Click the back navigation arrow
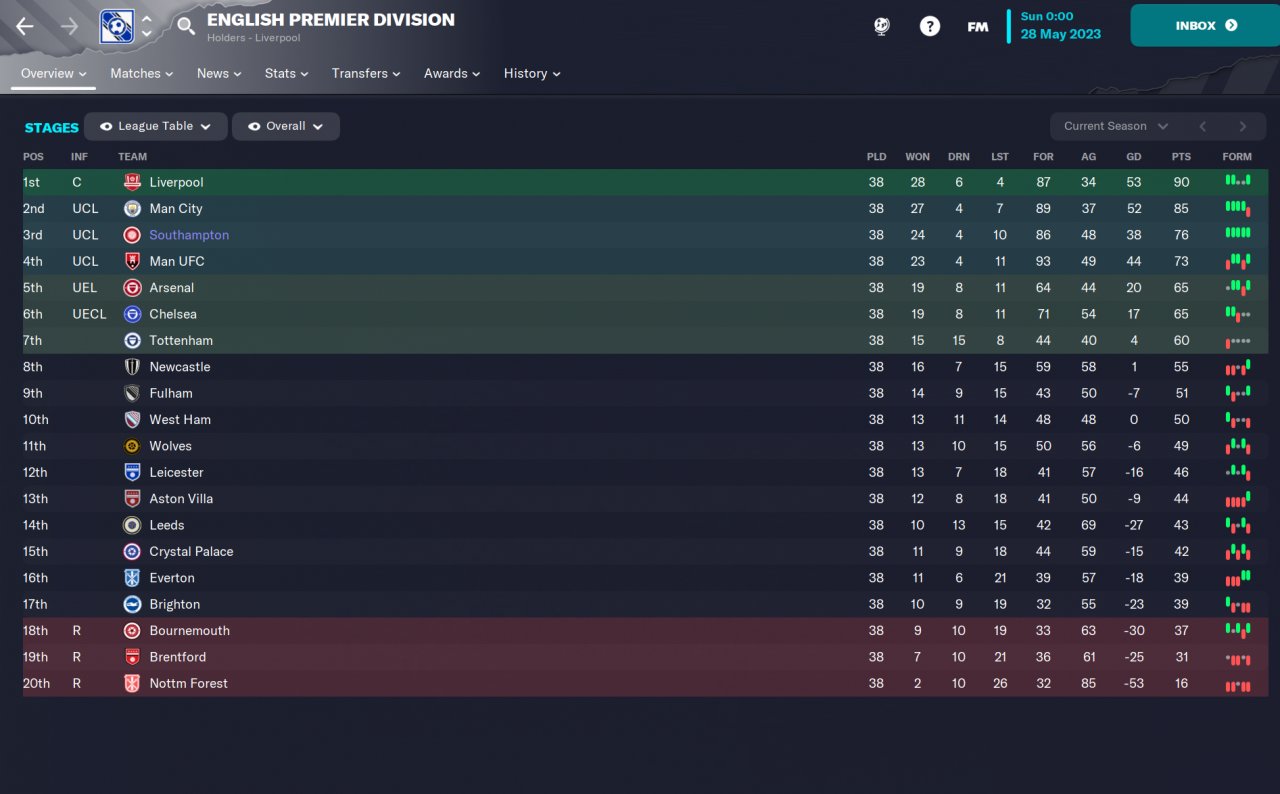The height and width of the screenshot is (794, 1280). 25,27
